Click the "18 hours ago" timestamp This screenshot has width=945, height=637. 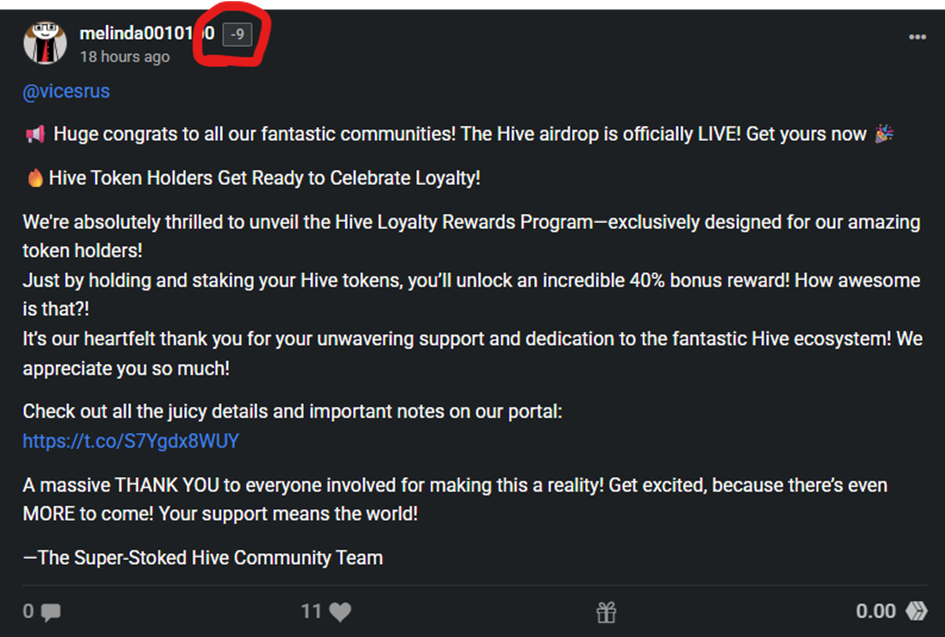(x=125, y=57)
